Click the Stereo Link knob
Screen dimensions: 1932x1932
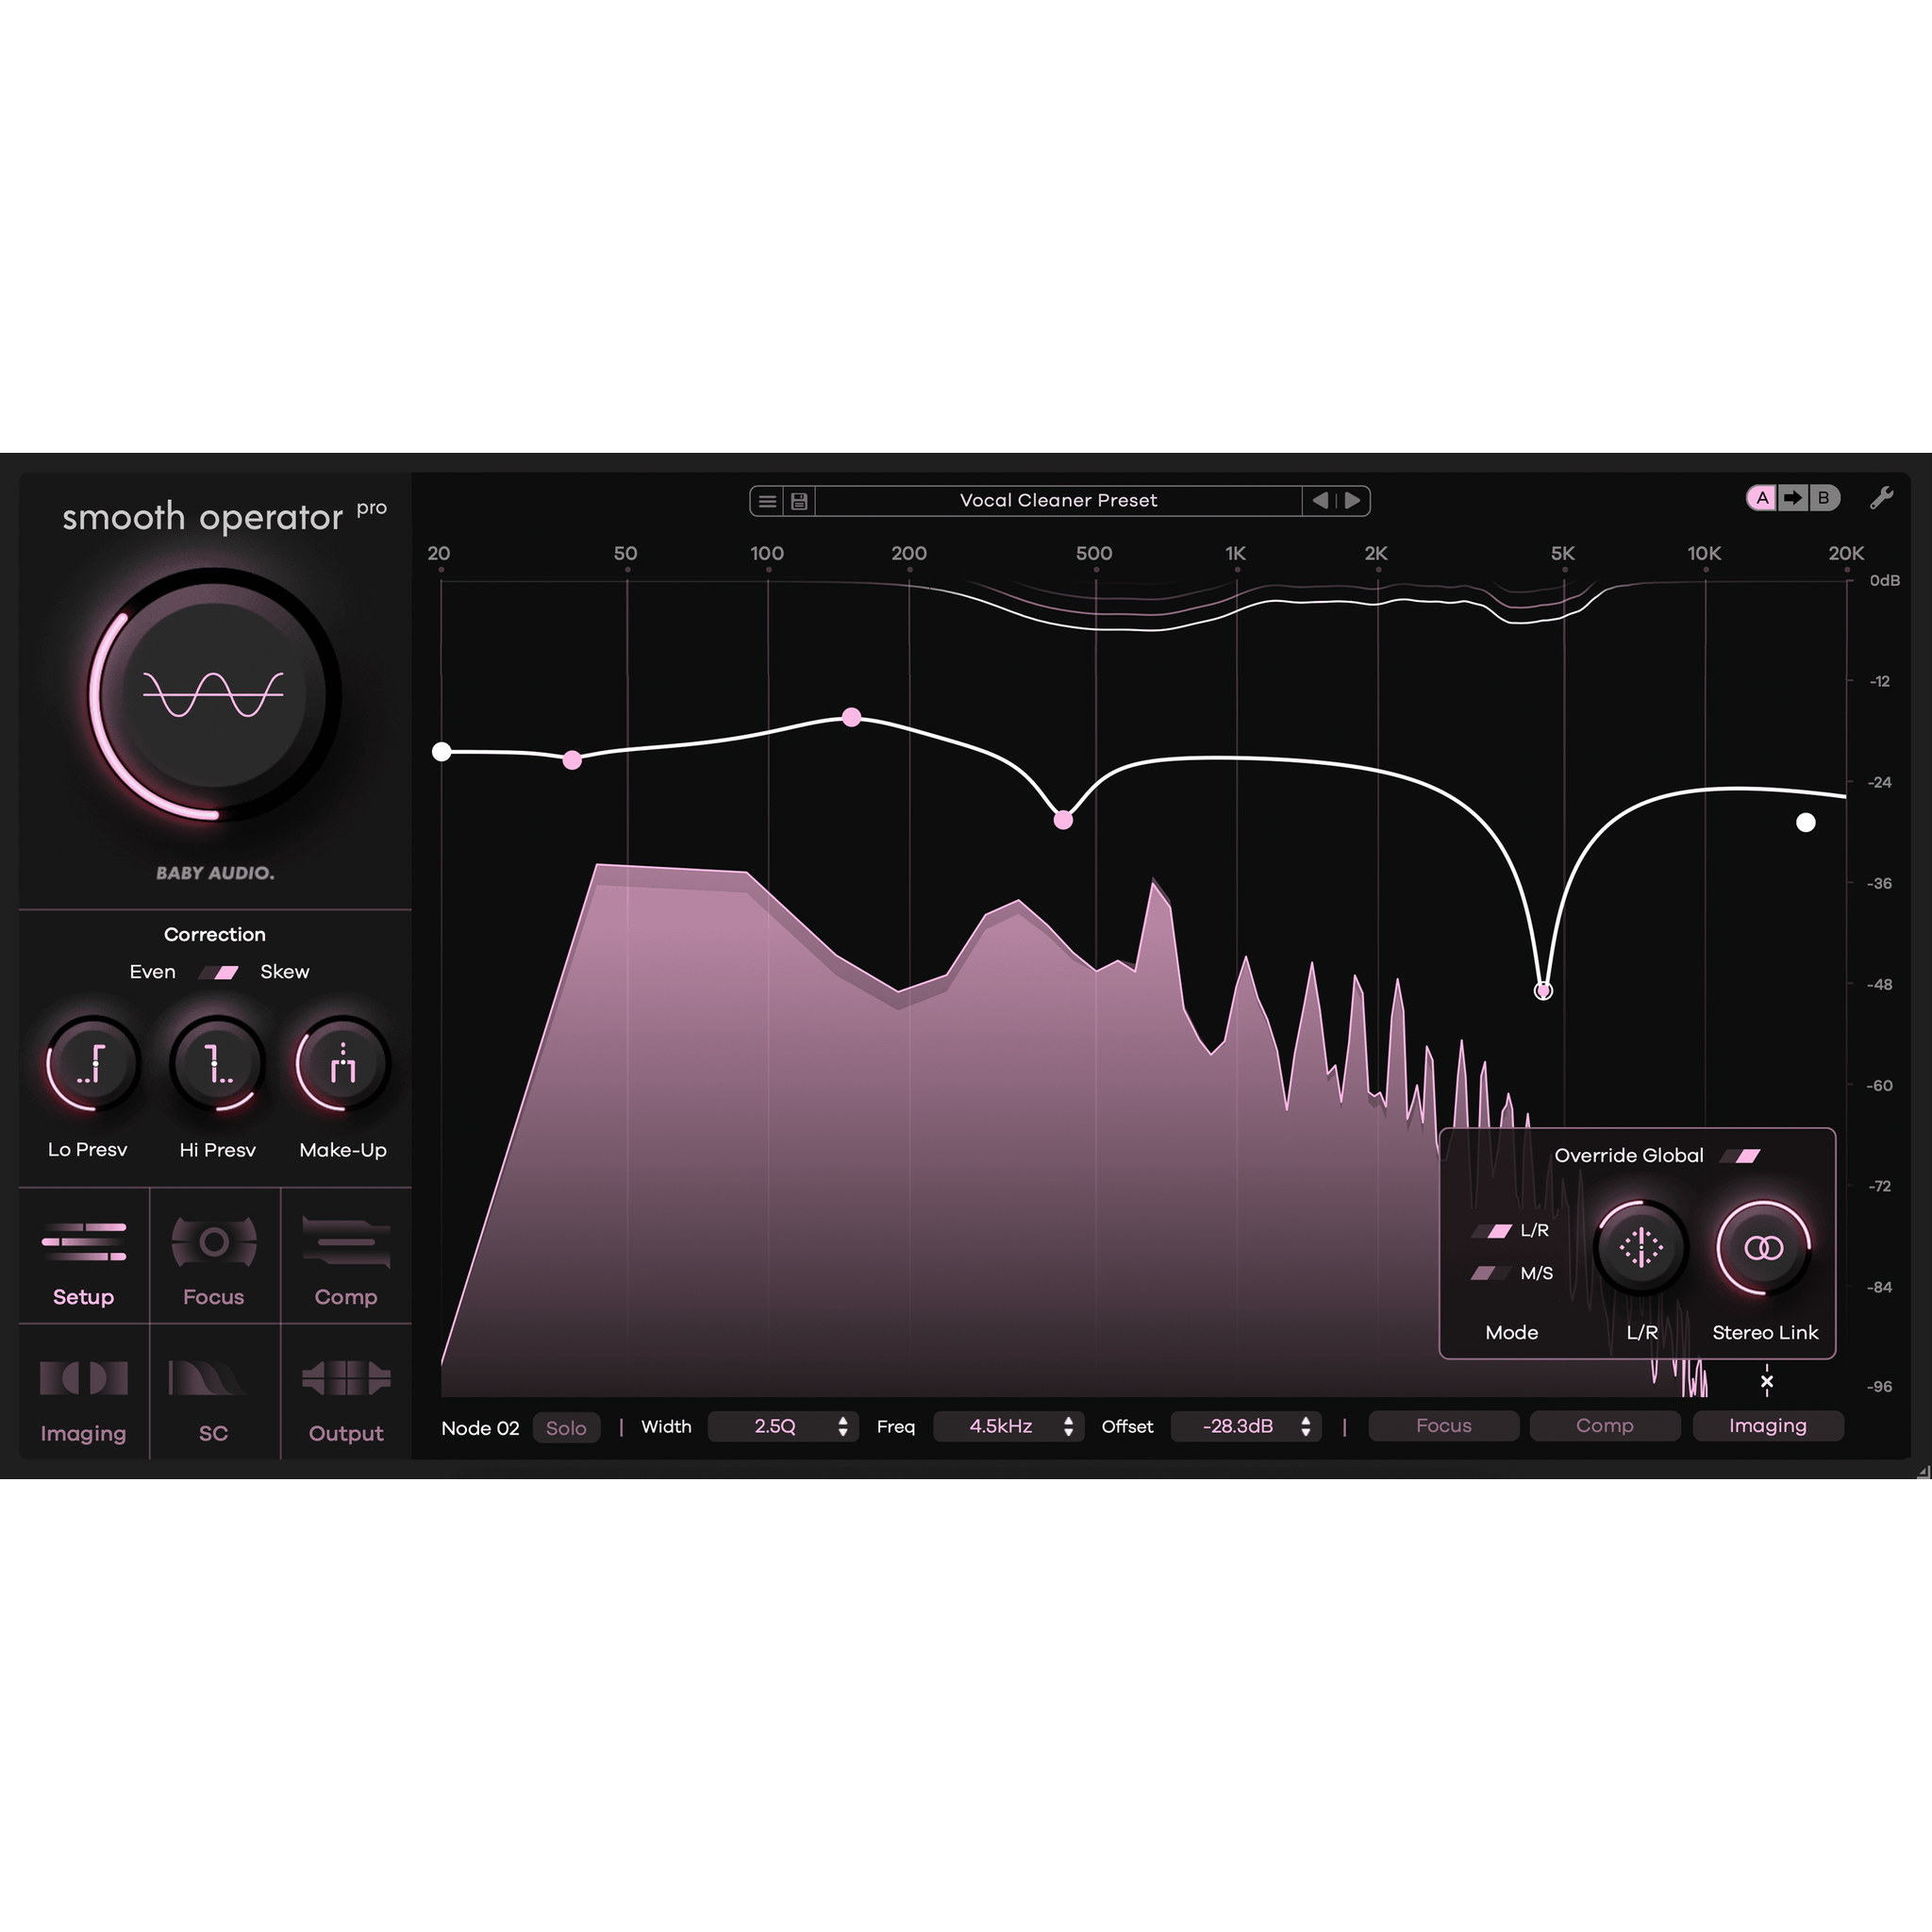pyautogui.click(x=1763, y=1248)
